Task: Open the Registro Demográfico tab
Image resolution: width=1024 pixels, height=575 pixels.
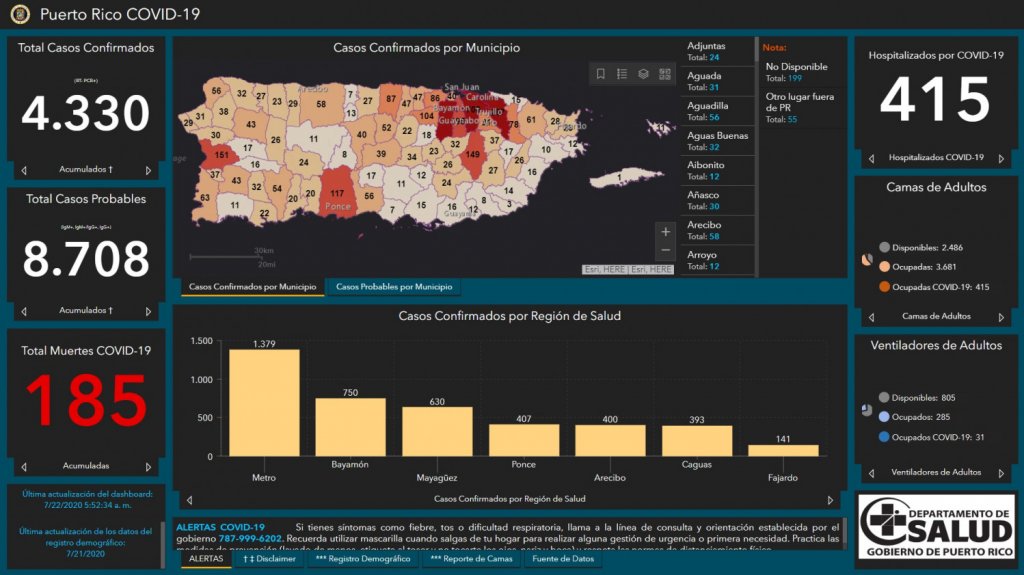Action: (x=363, y=559)
